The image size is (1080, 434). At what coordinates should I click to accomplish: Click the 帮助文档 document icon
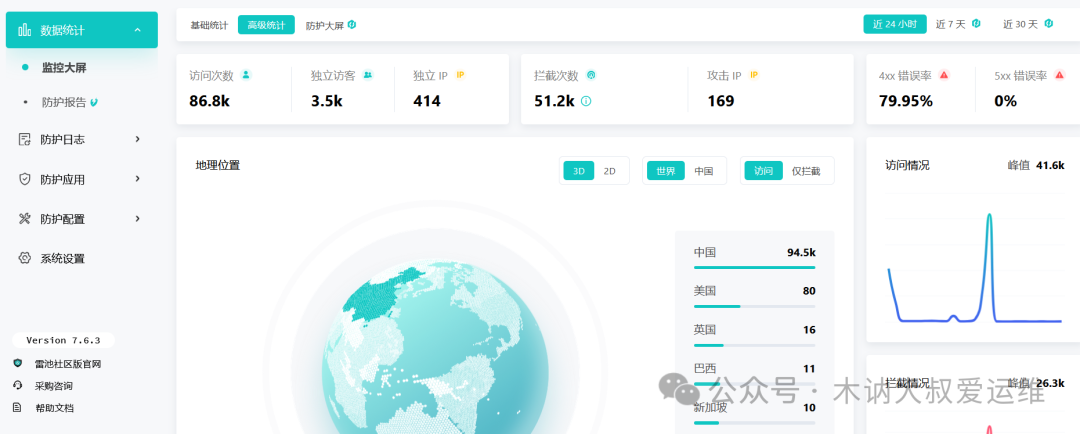(x=18, y=408)
